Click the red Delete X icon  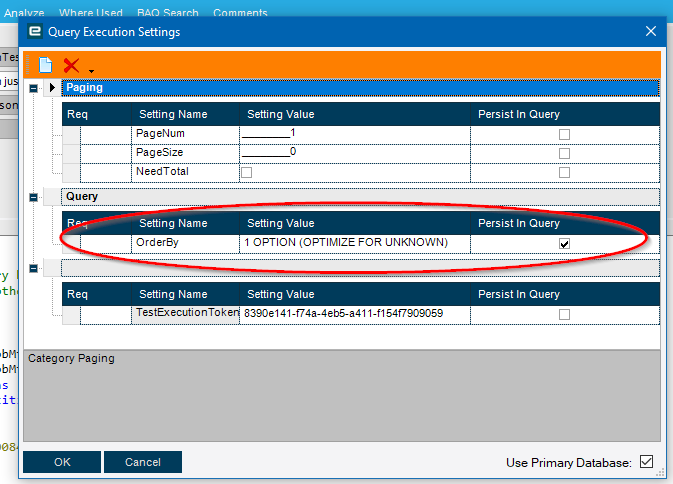coord(71,66)
